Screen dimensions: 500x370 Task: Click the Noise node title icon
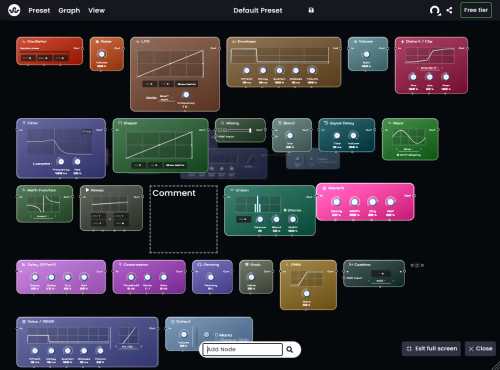[97, 42]
